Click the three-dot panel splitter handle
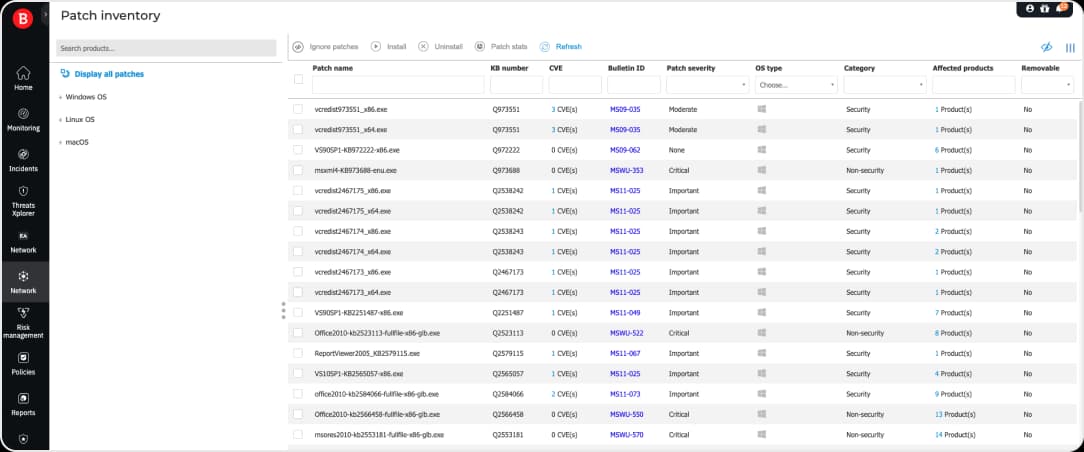 283,310
